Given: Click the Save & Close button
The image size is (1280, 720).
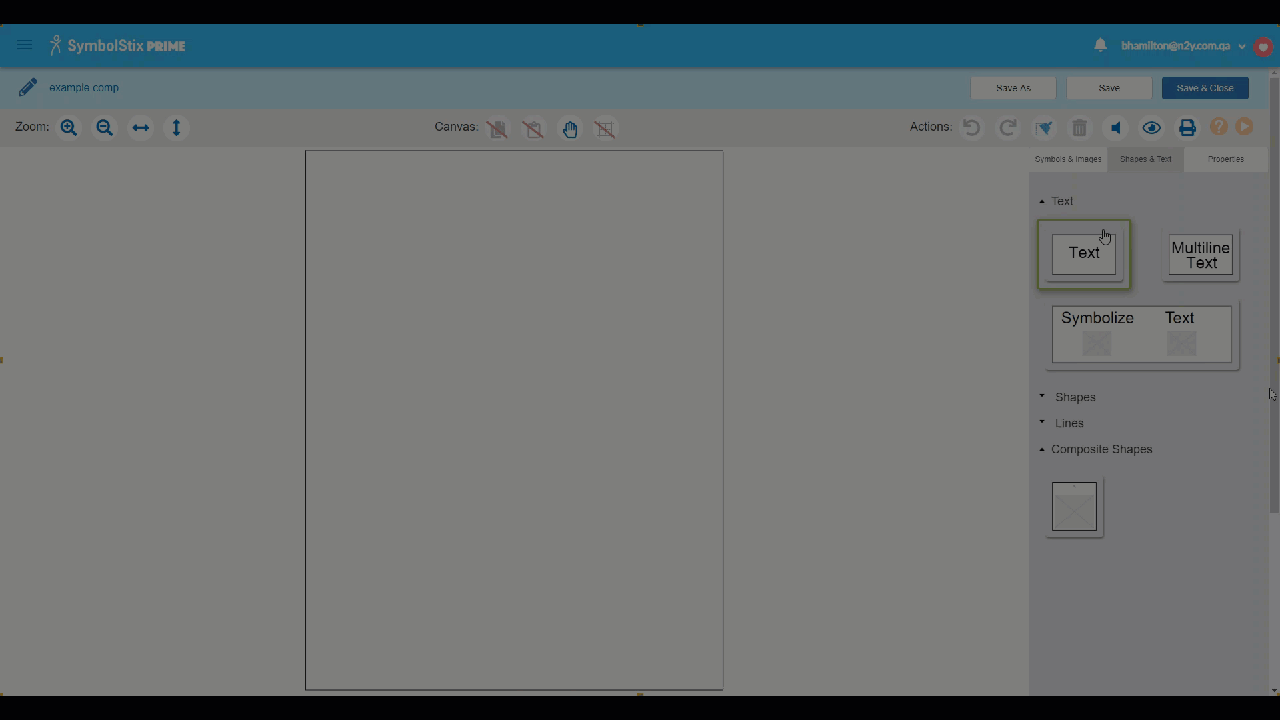Looking at the screenshot, I should [1205, 88].
